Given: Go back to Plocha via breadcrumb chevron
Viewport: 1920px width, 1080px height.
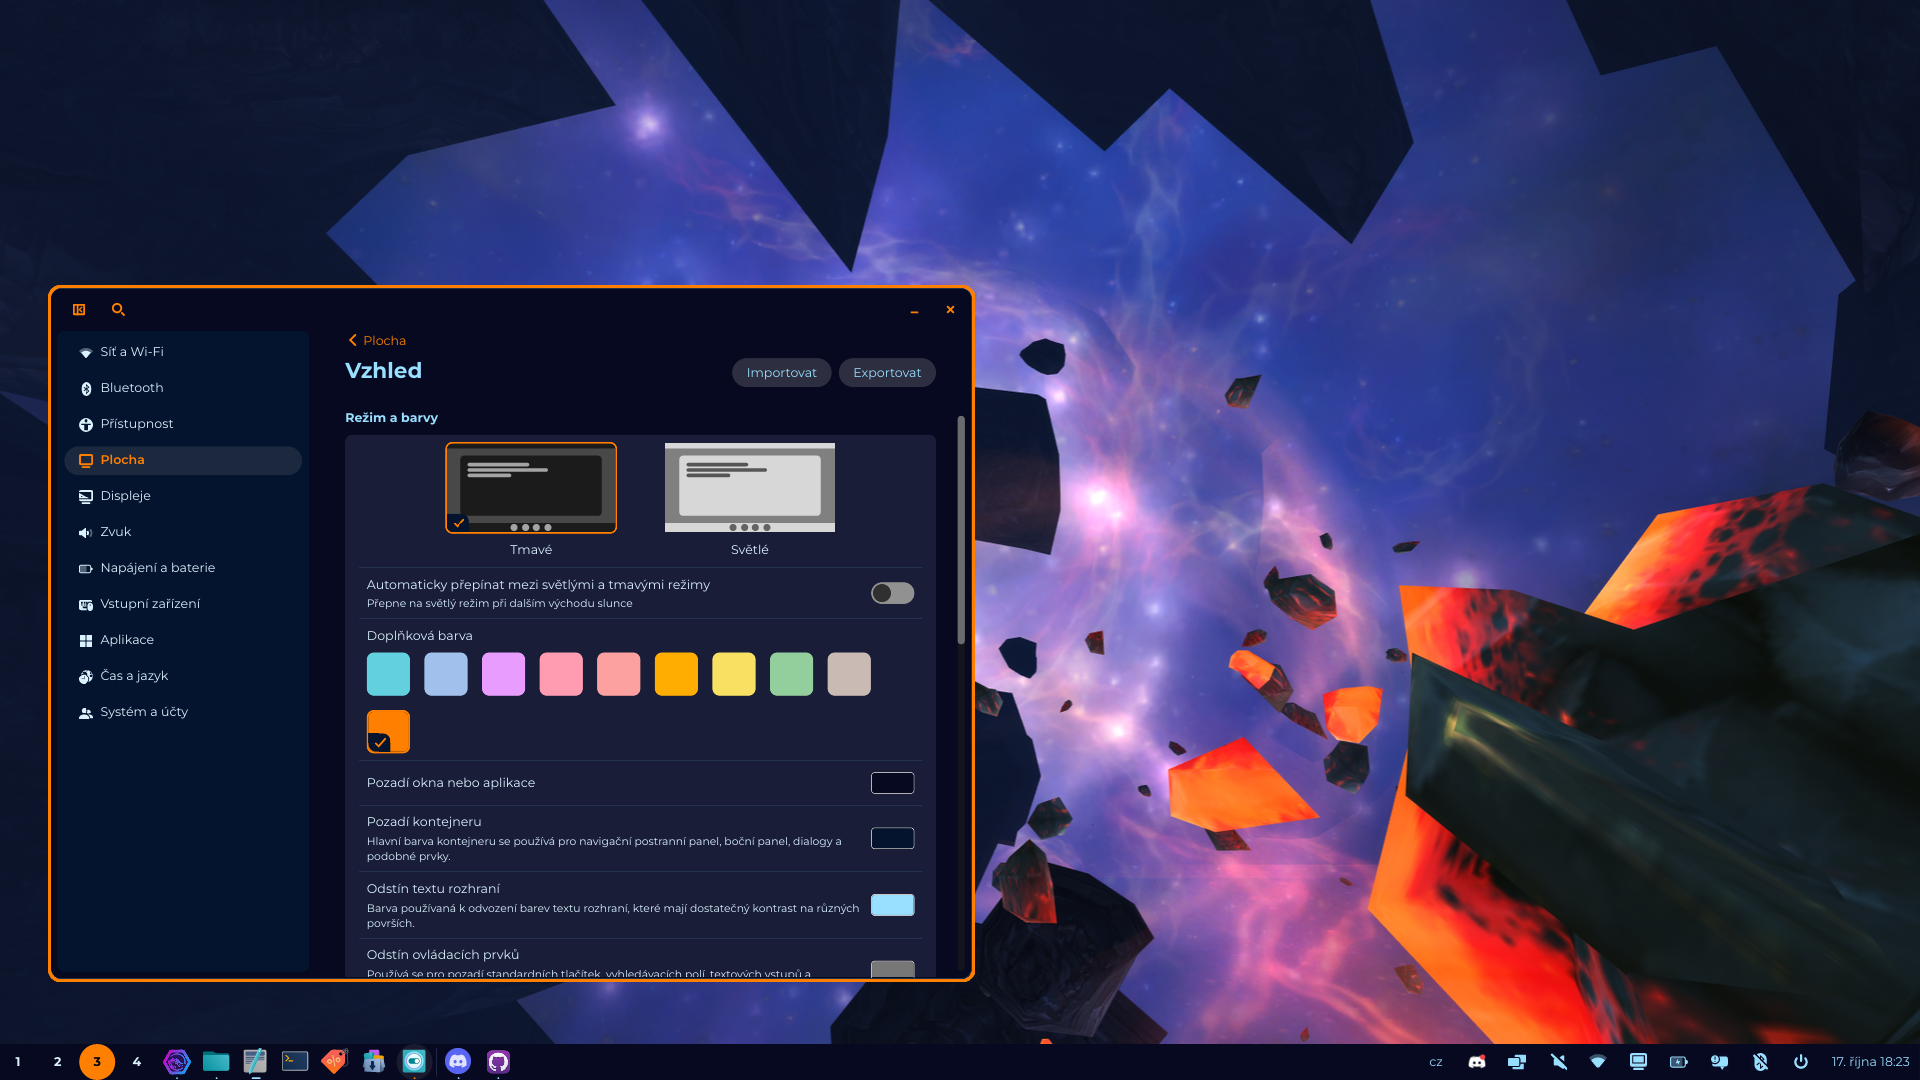Looking at the screenshot, I should pos(353,340).
